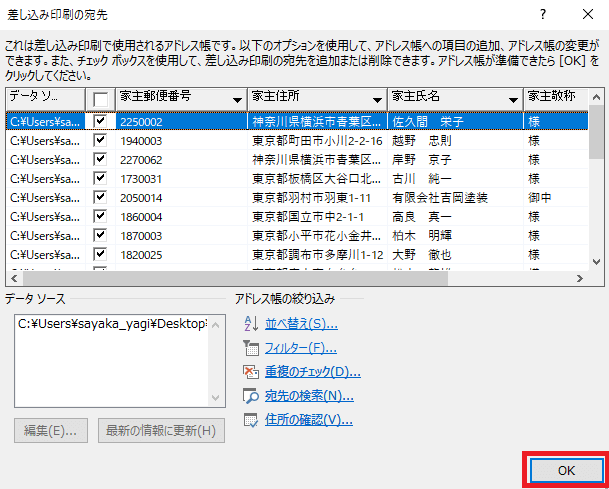609x489 pixels.
Task: Uncheck the row for 越野 忠則
Action: (100, 140)
